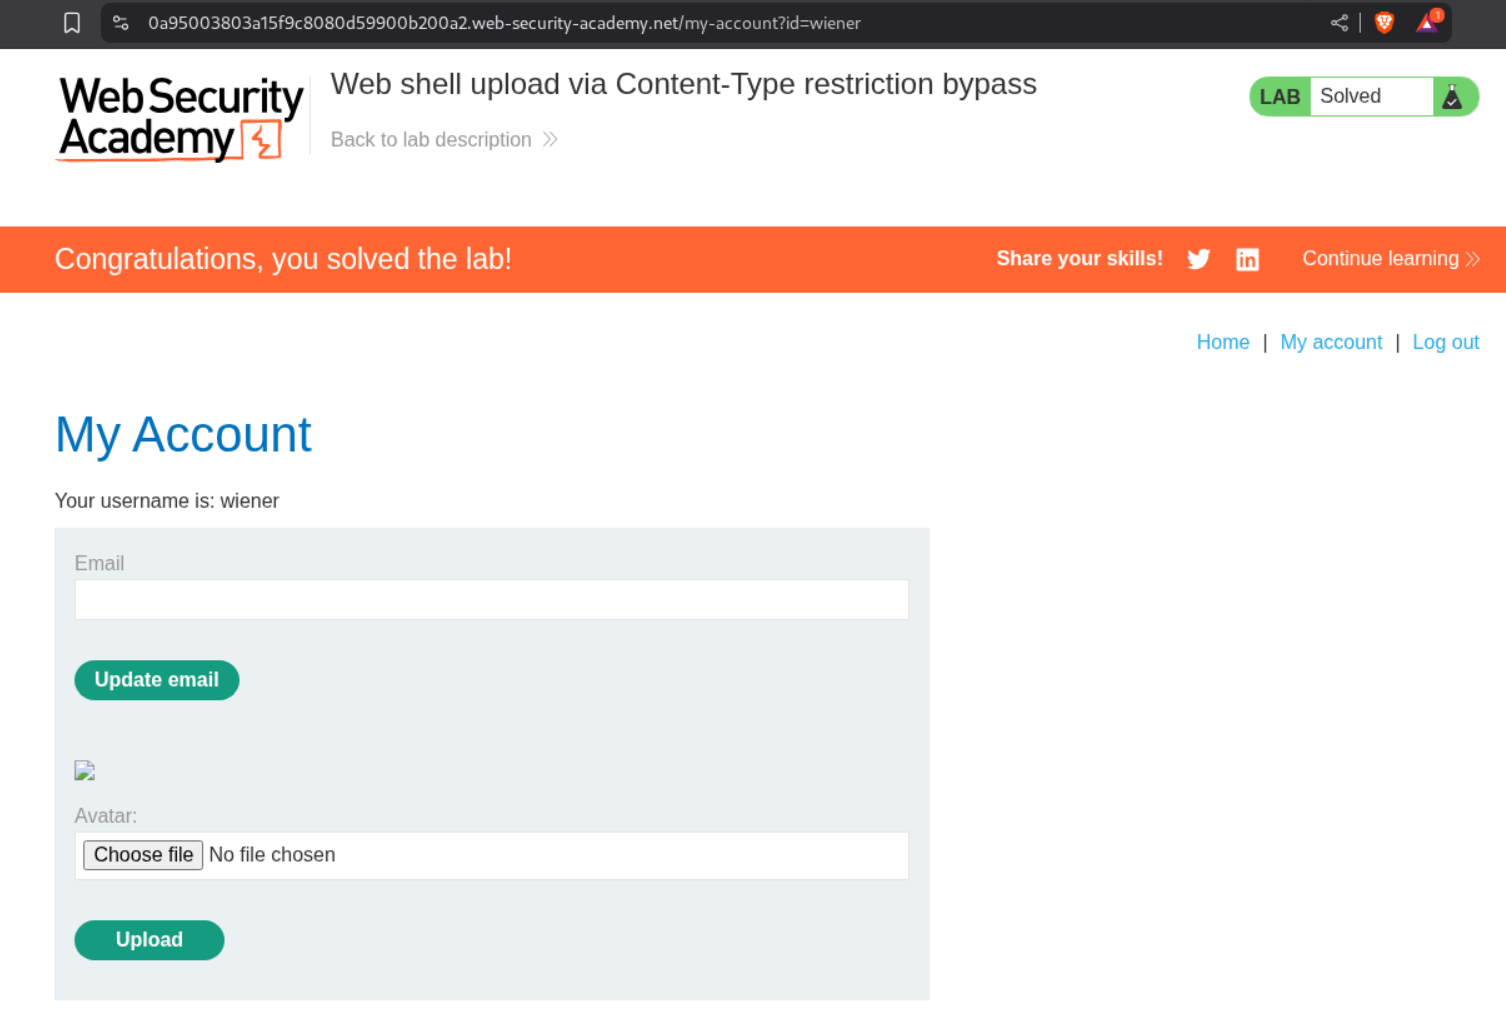Click the broken avatar image
The width and height of the screenshot is (1506, 1010).
85,770
